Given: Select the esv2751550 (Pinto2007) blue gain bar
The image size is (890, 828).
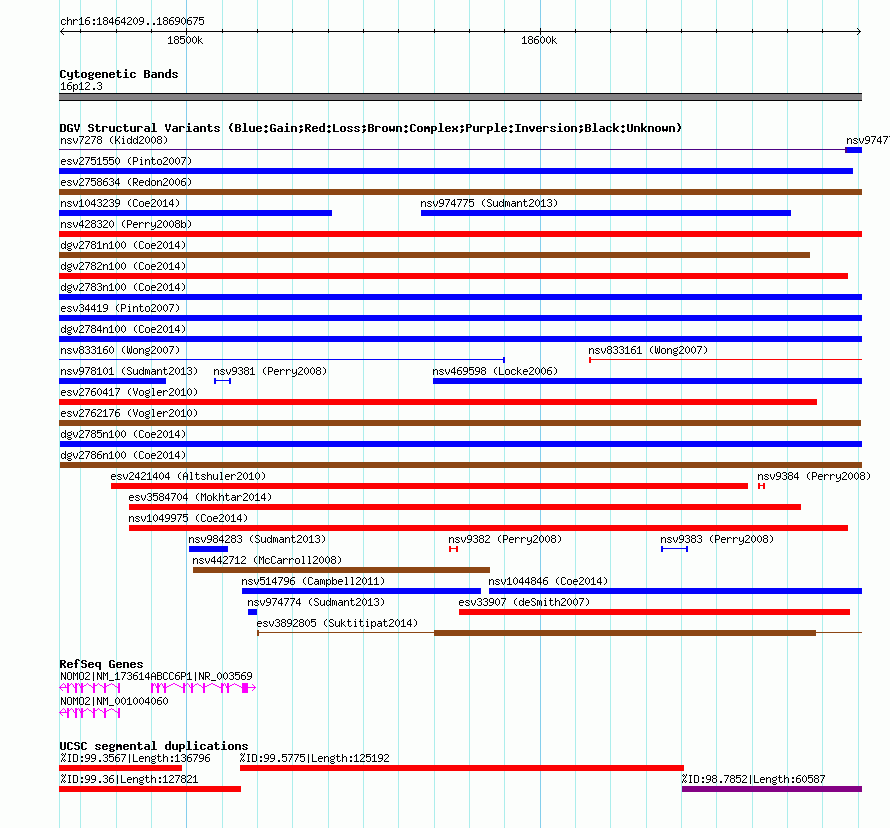Looking at the screenshot, I should [x=456, y=171].
